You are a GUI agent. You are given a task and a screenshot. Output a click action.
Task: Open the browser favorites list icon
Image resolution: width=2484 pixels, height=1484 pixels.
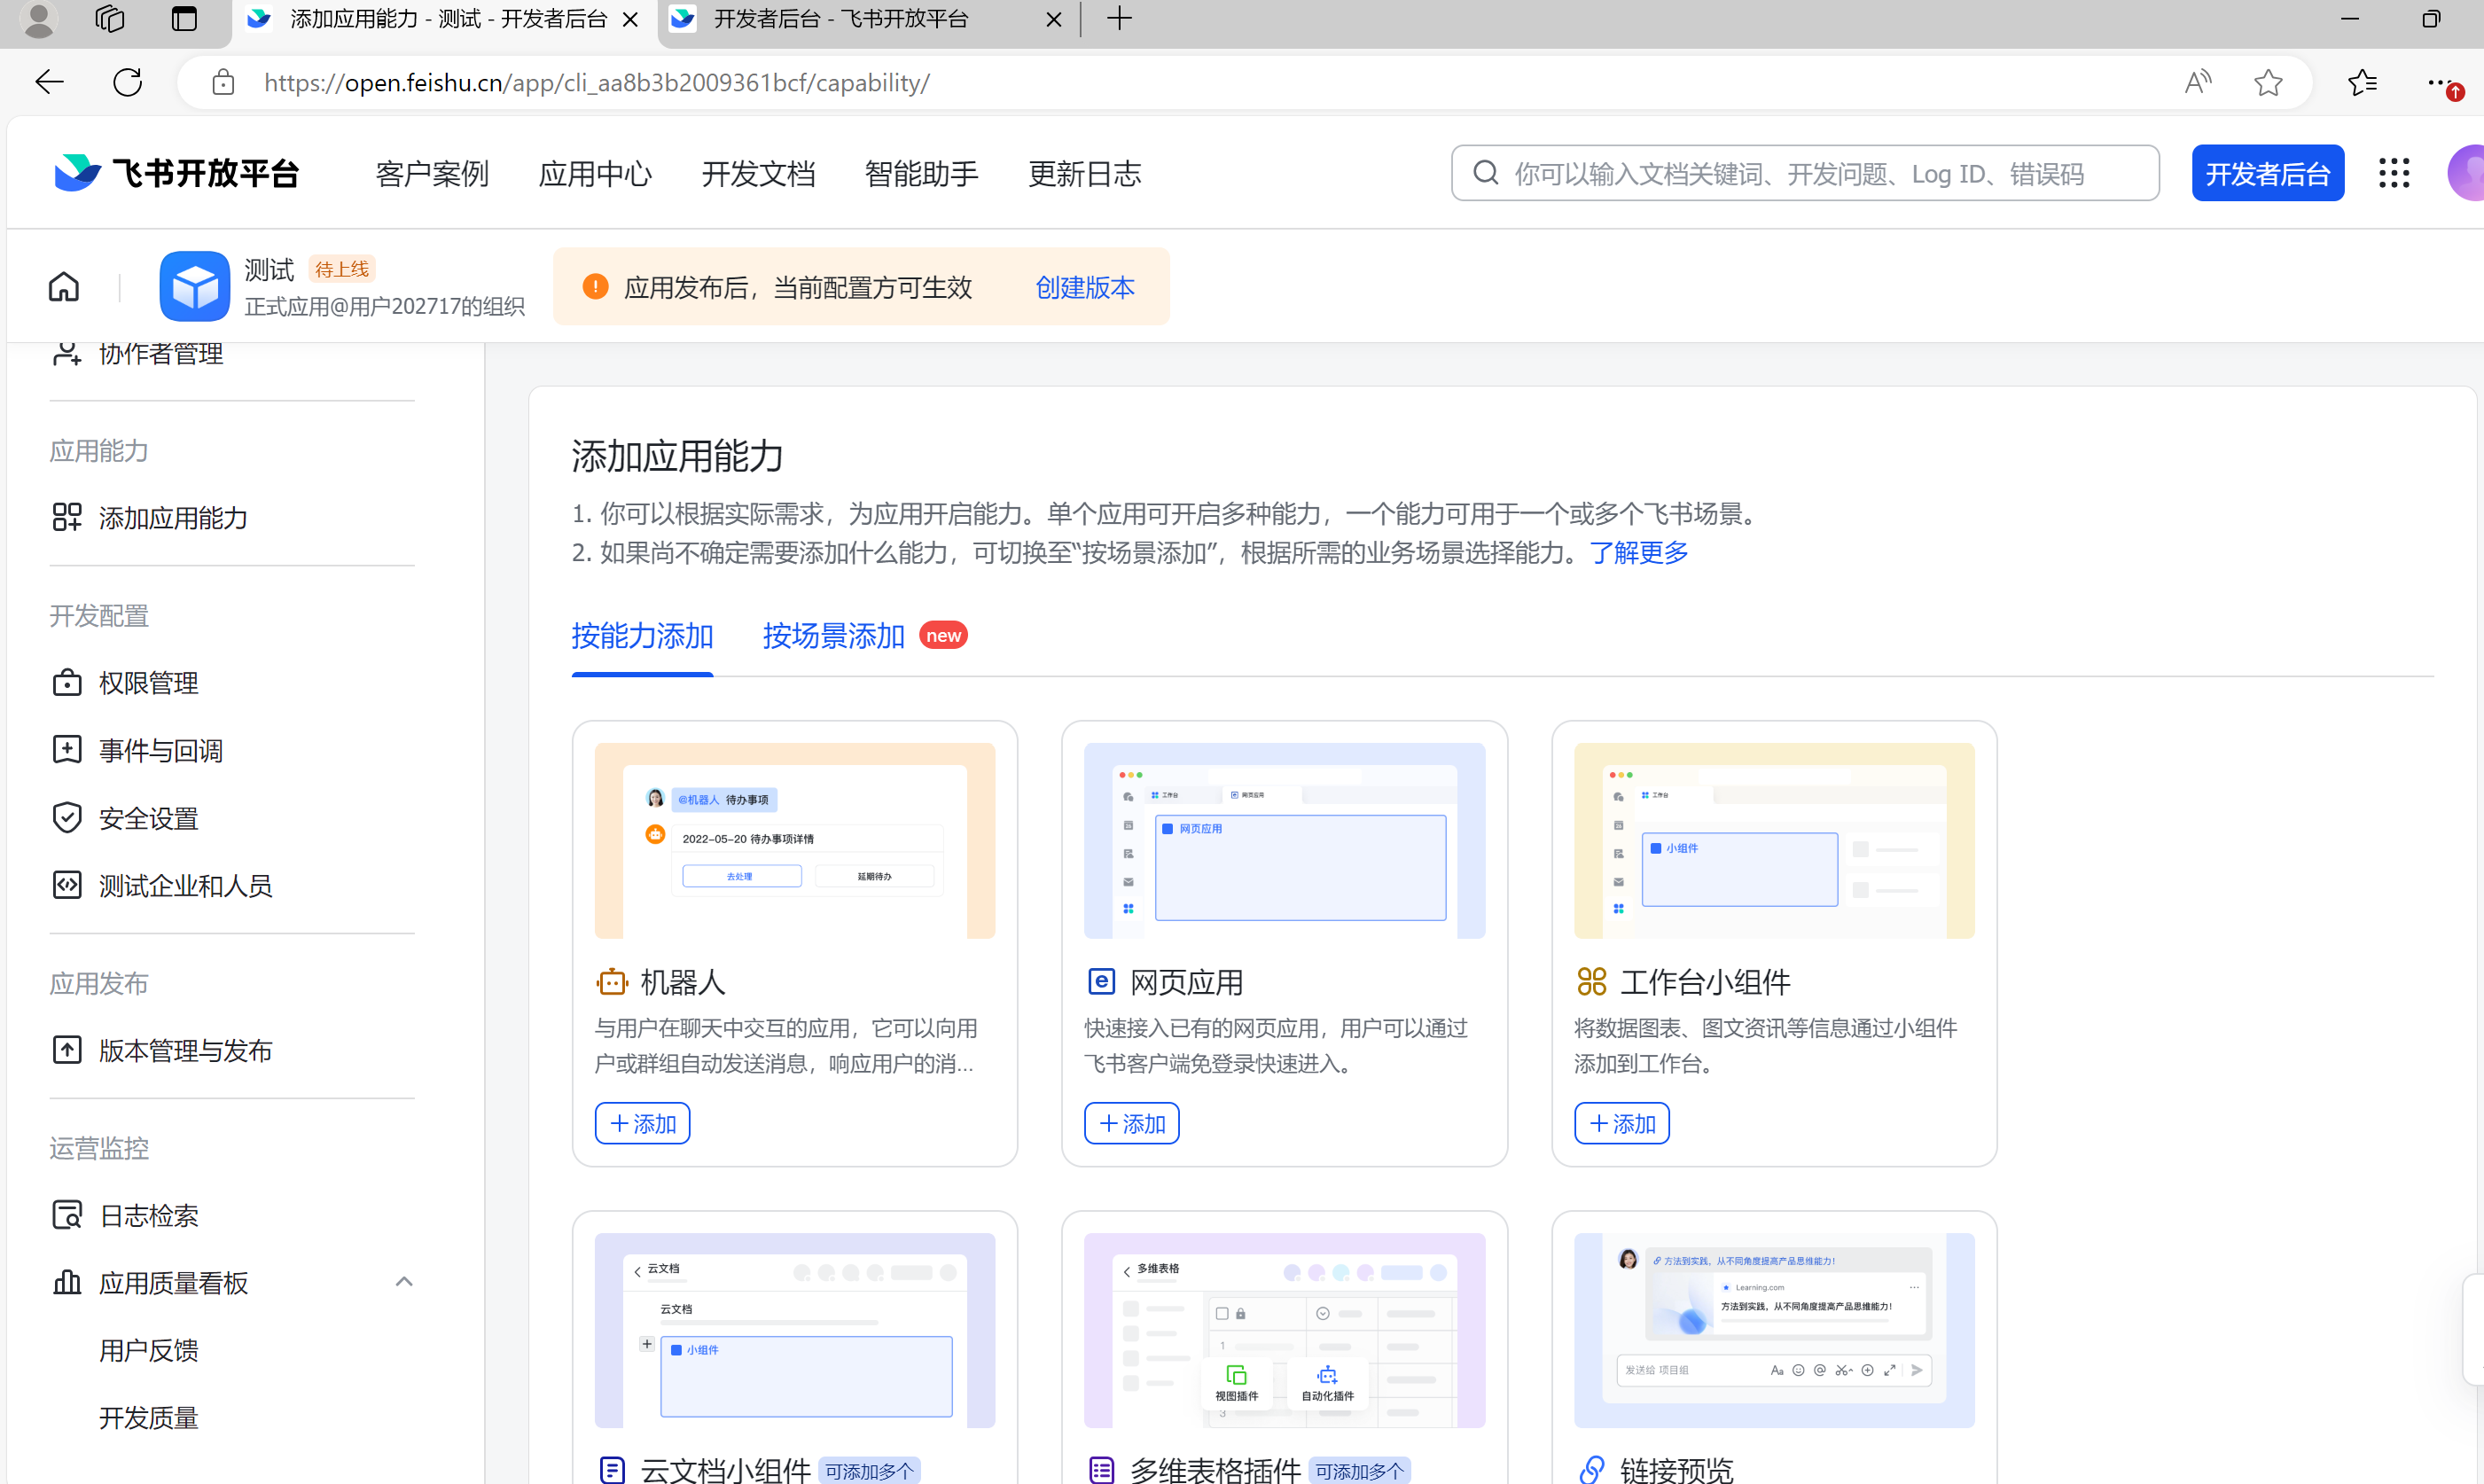(2362, 82)
